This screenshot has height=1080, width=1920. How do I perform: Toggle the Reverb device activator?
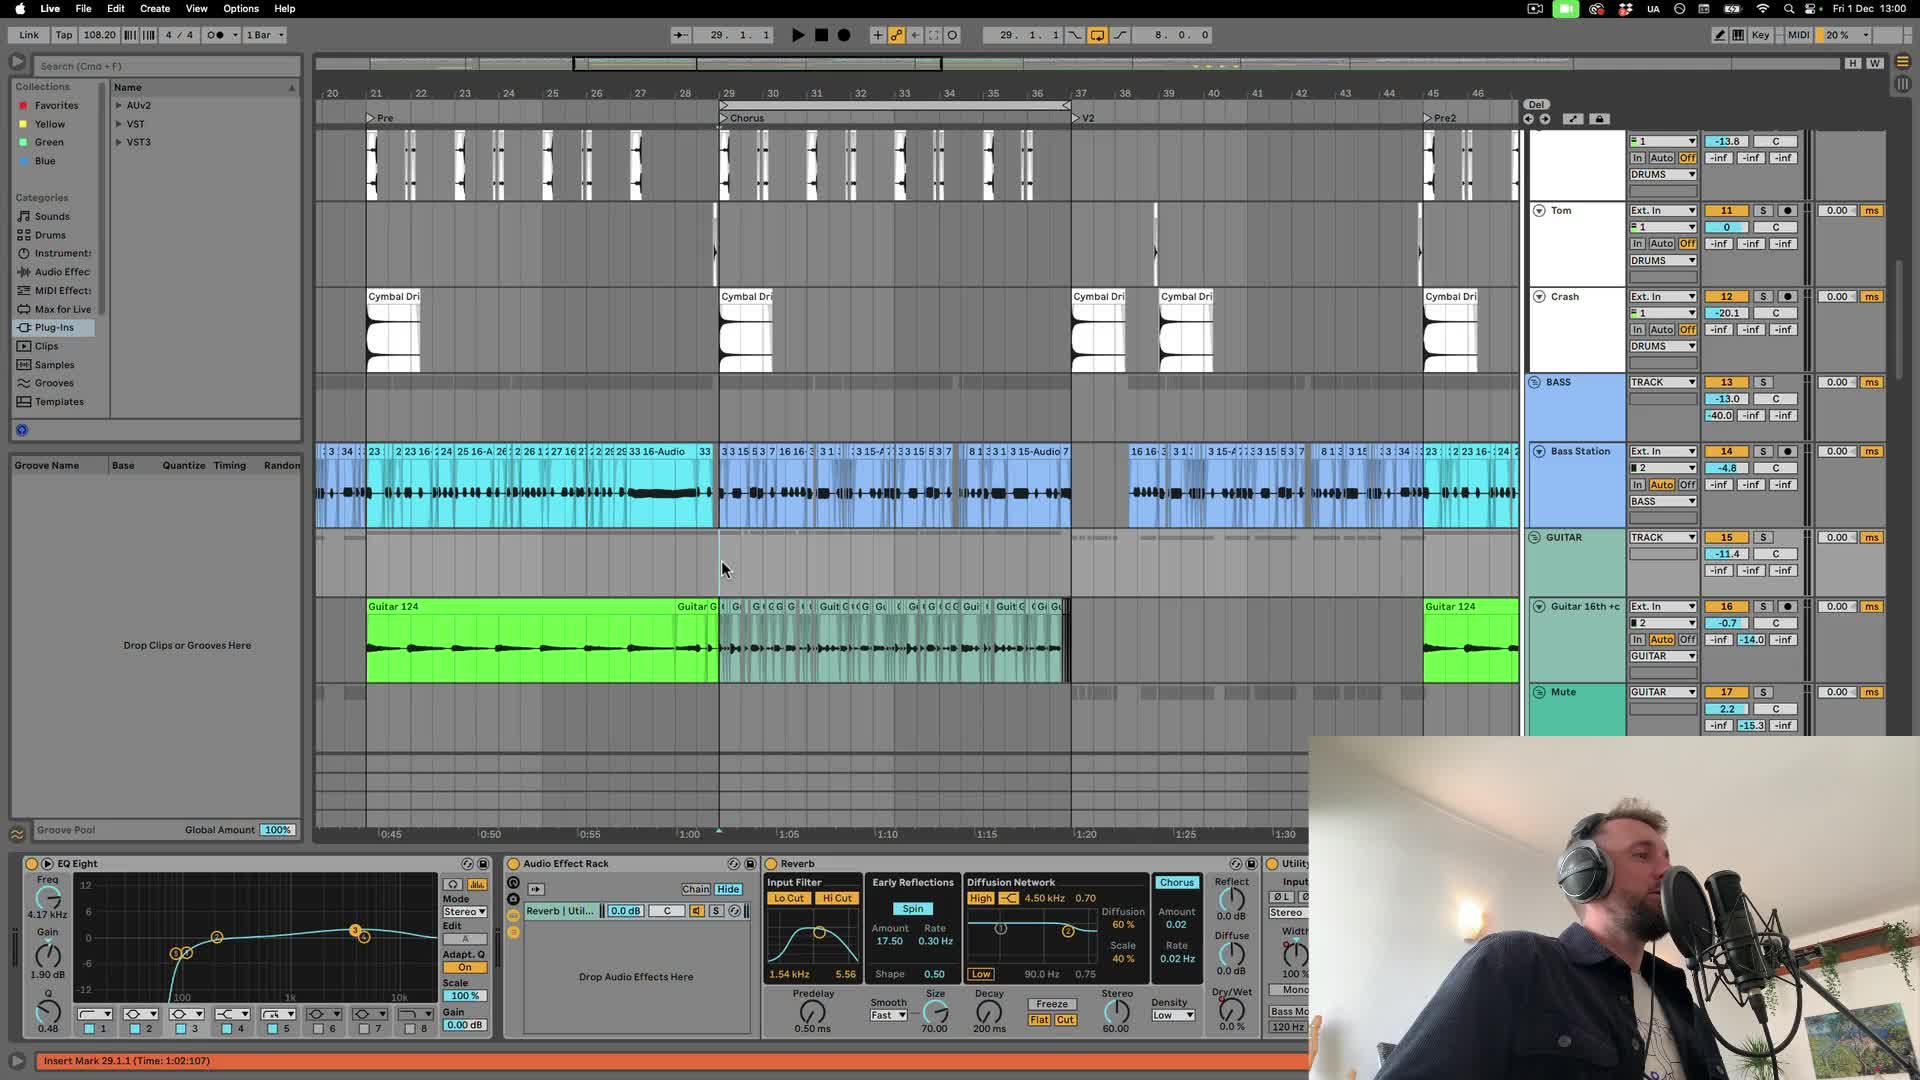pos(771,864)
